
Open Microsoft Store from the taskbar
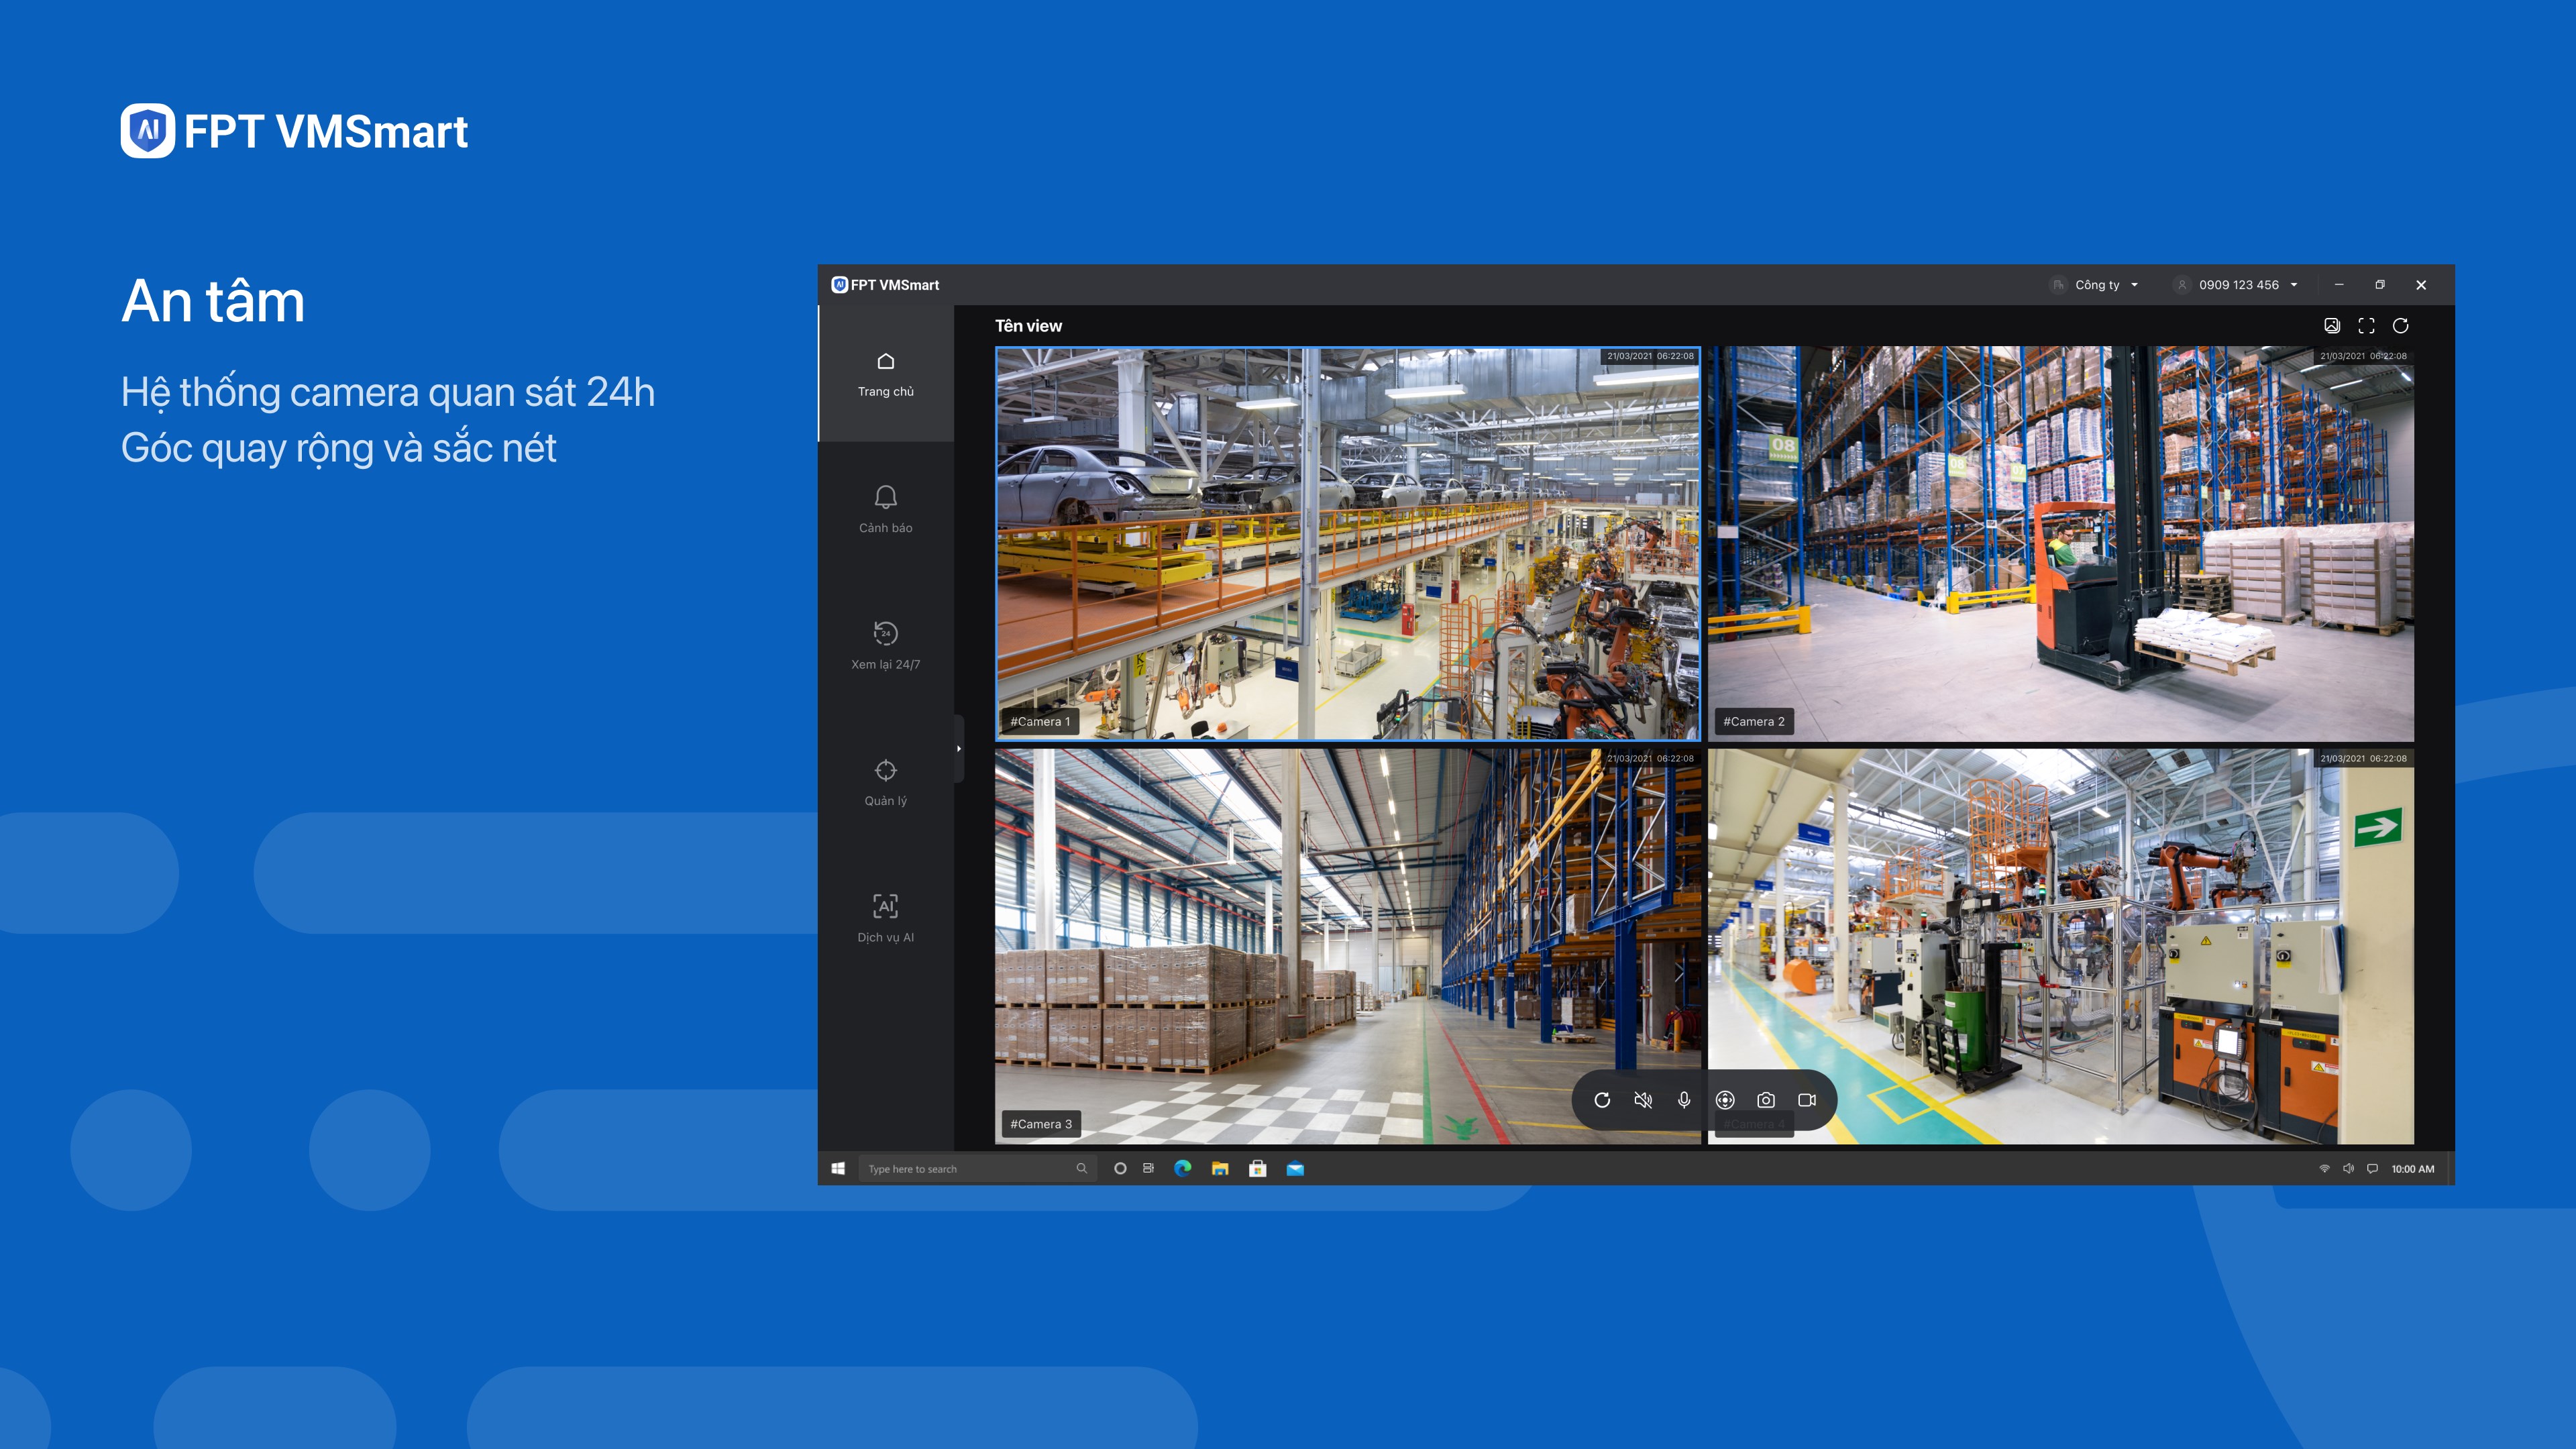click(1258, 1169)
